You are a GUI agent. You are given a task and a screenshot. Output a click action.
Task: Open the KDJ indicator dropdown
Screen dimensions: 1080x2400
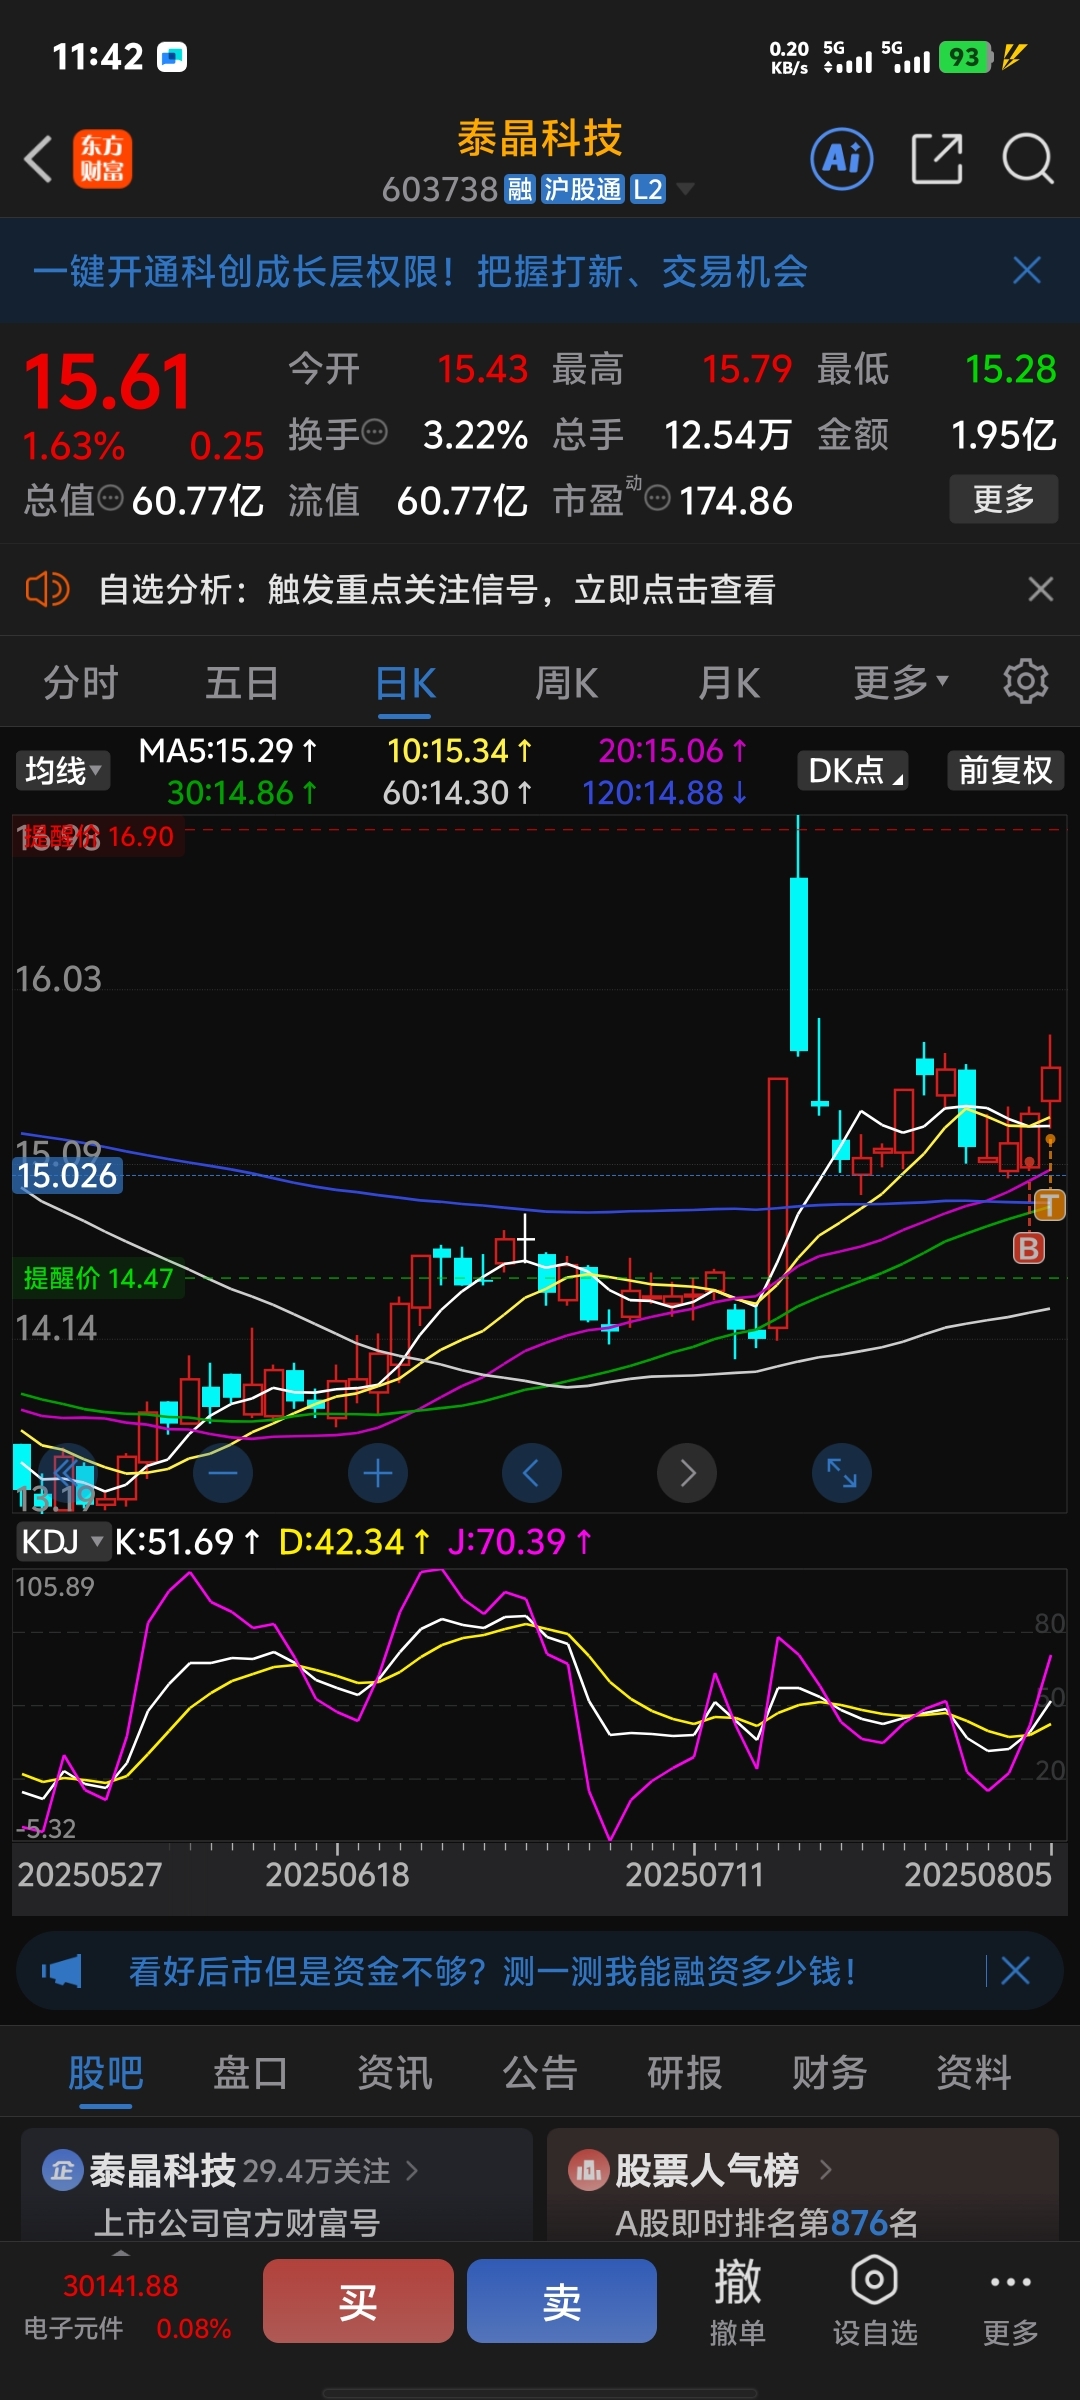coord(62,1541)
